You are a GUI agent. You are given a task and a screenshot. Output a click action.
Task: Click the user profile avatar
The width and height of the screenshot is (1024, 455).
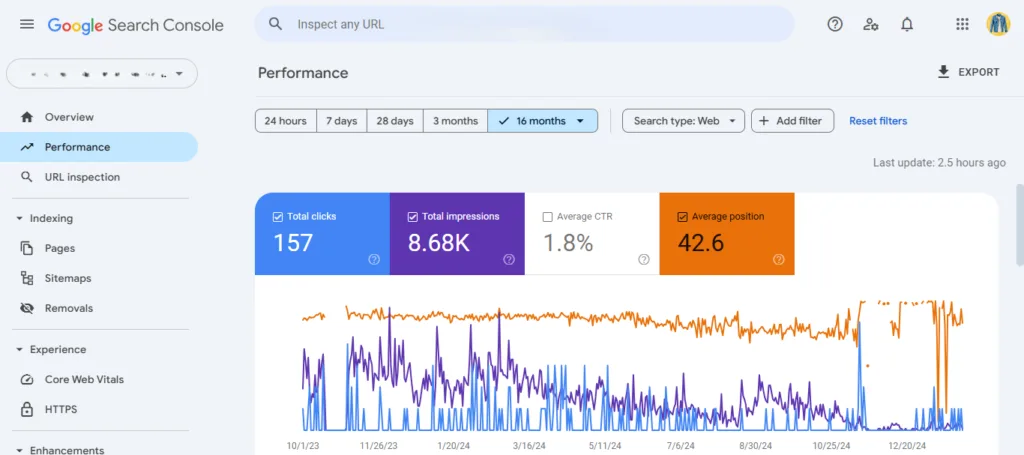pos(998,24)
